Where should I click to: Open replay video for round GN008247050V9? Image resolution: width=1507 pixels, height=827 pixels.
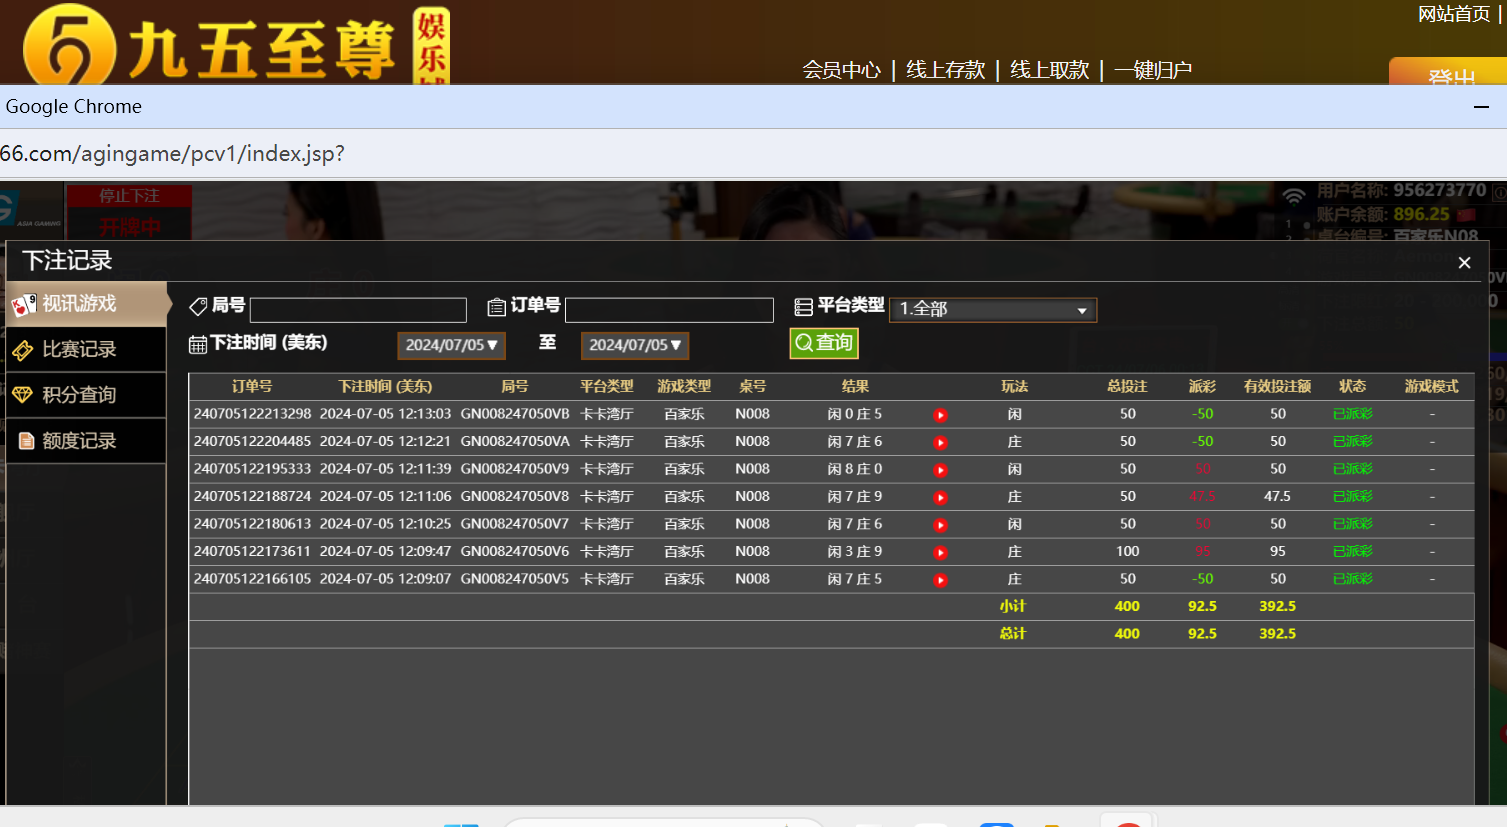(940, 470)
